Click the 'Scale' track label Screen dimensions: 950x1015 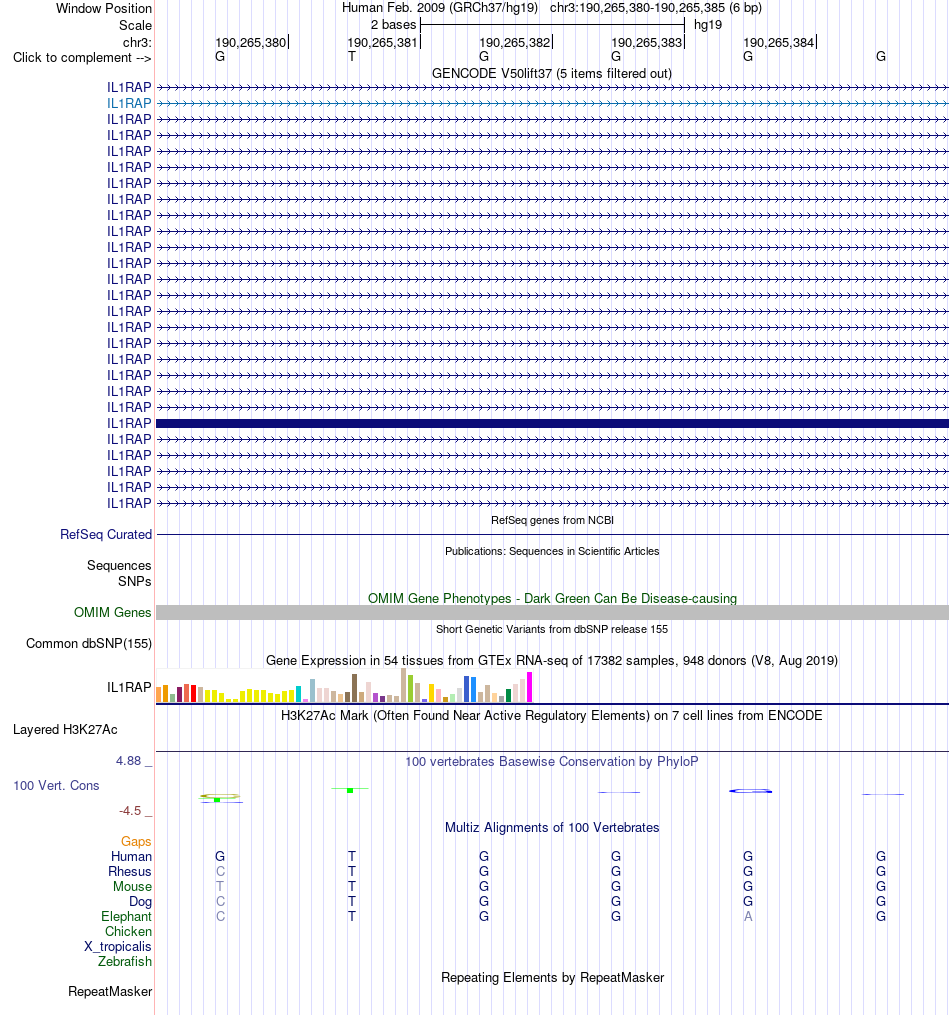pos(135,25)
